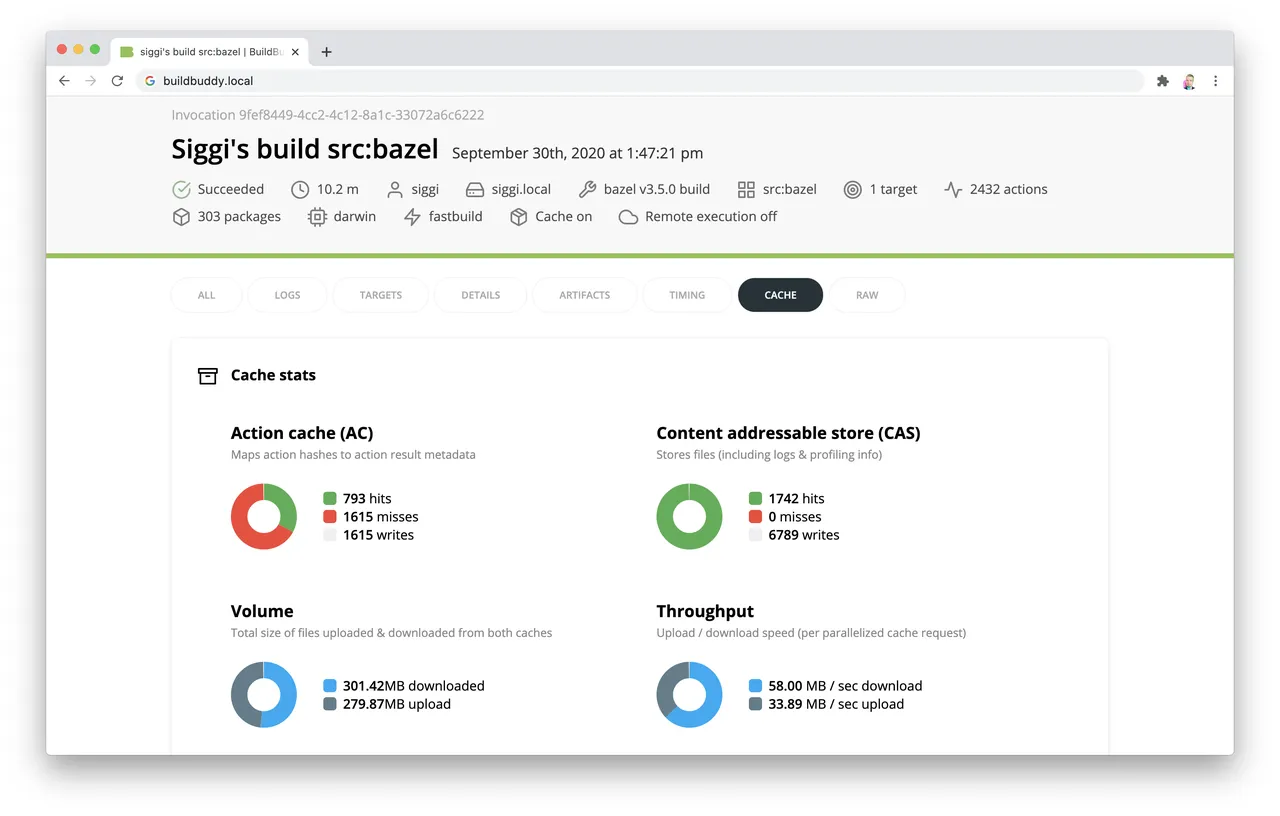Select the siggi's build browser tab
The height and width of the screenshot is (816, 1280).
(209, 52)
